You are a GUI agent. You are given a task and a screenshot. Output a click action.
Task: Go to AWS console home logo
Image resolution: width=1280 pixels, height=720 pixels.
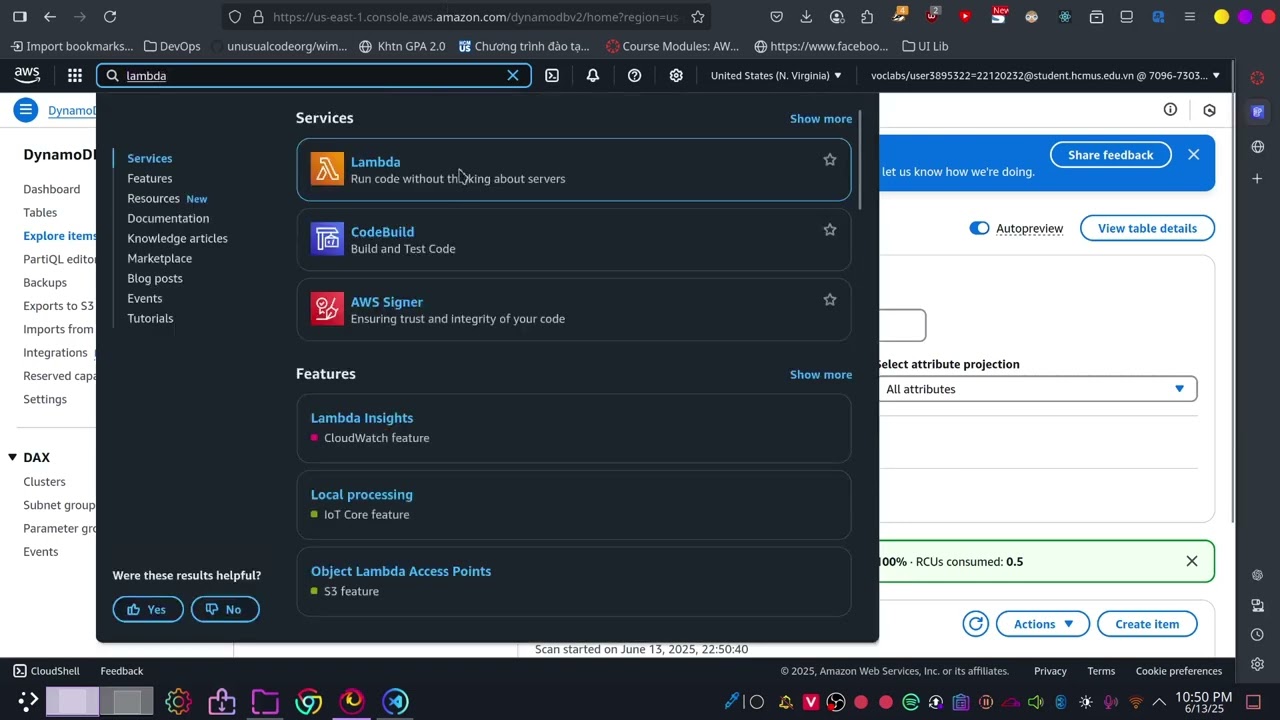pyautogui.click(x=27, y=75)
